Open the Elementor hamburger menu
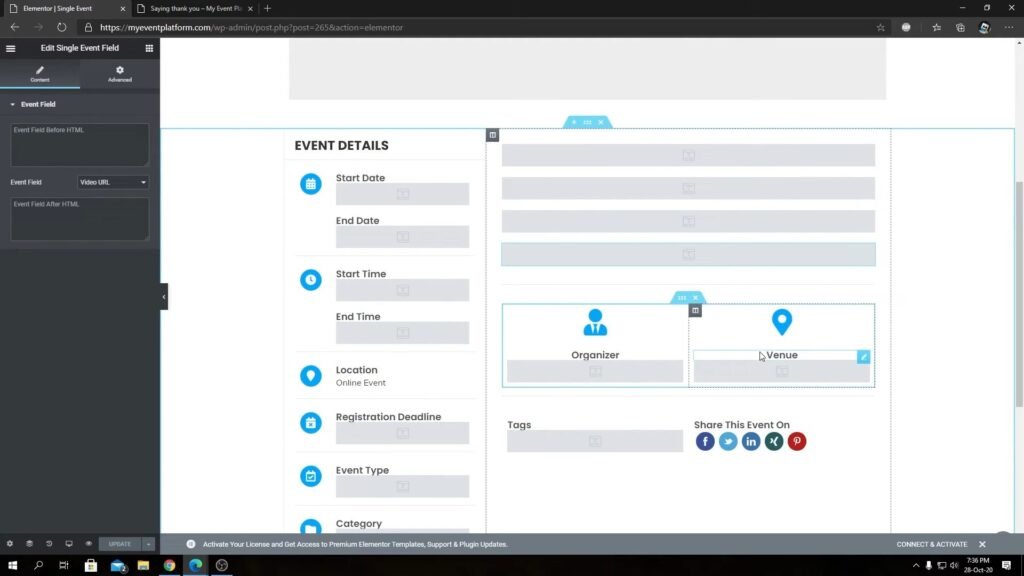Viewport: 1024px width, 576px height. [x=11, y=48]
